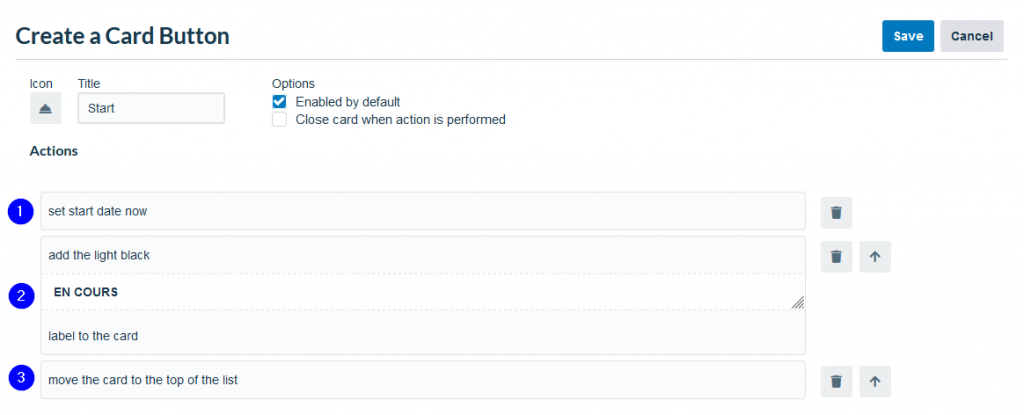
Task: Edit the Title field containing Start
Action: [x=152, y=108]
